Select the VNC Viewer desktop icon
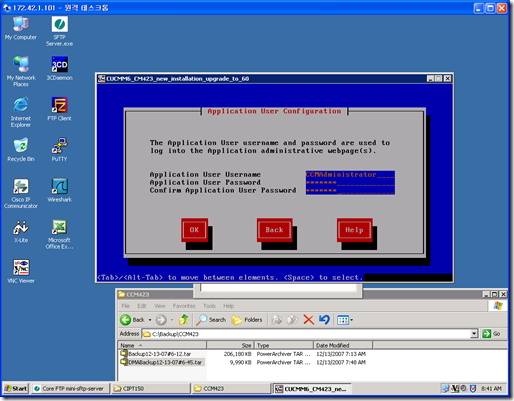The image size is (514, 401). tap(21, 272)
